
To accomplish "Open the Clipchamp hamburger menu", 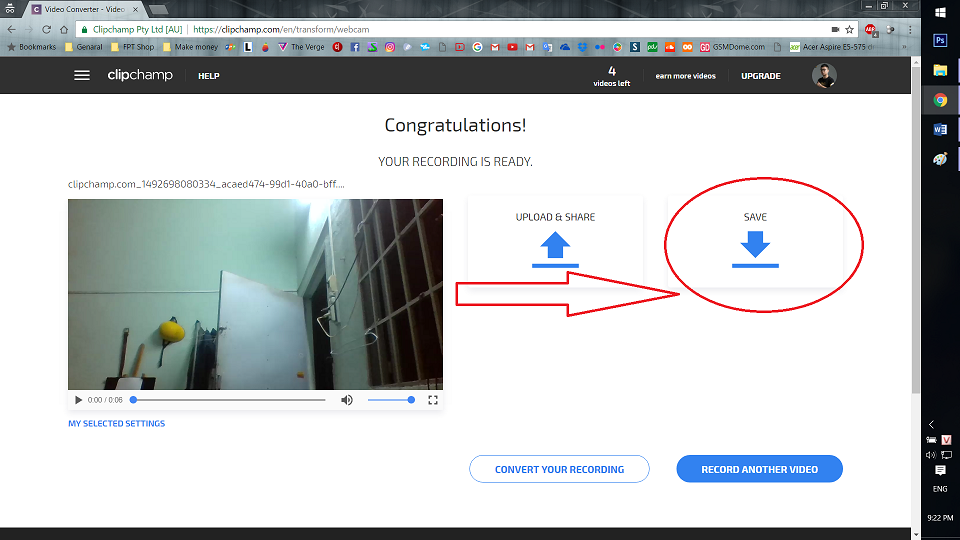I will [x=82, y=75].
